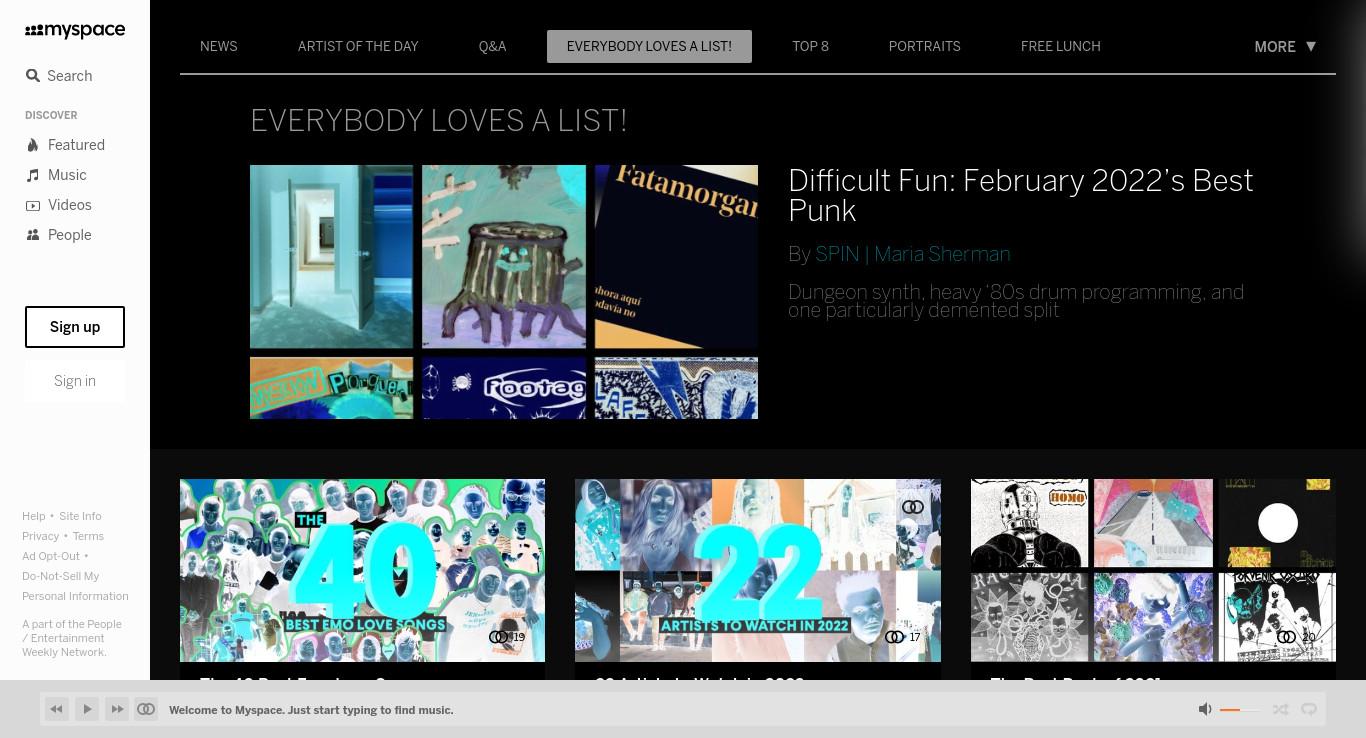Open the TOP 8 tab
1366x738 pixels.
pos(810,46)
